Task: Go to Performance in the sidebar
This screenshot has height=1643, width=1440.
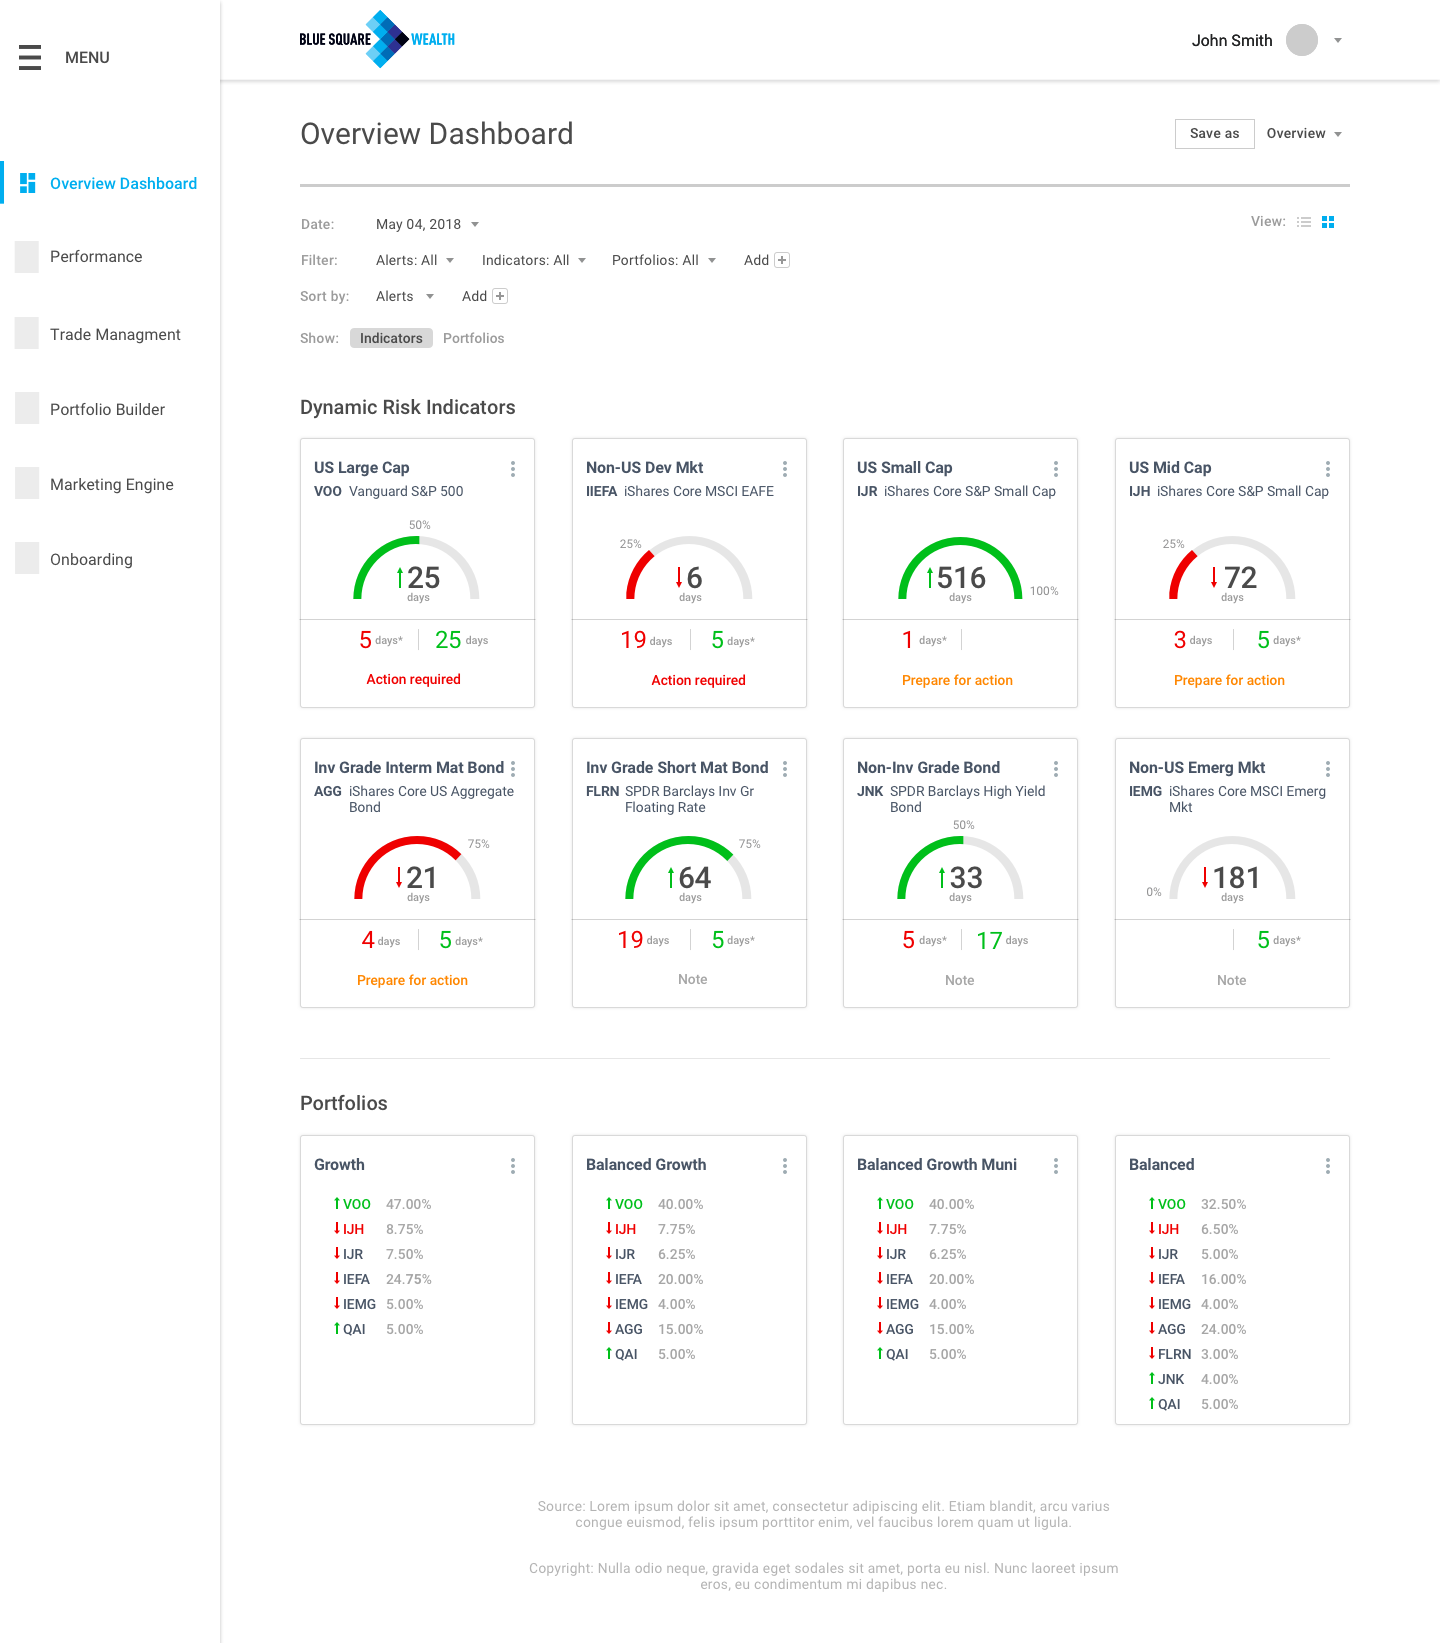Action: (96, 257)
